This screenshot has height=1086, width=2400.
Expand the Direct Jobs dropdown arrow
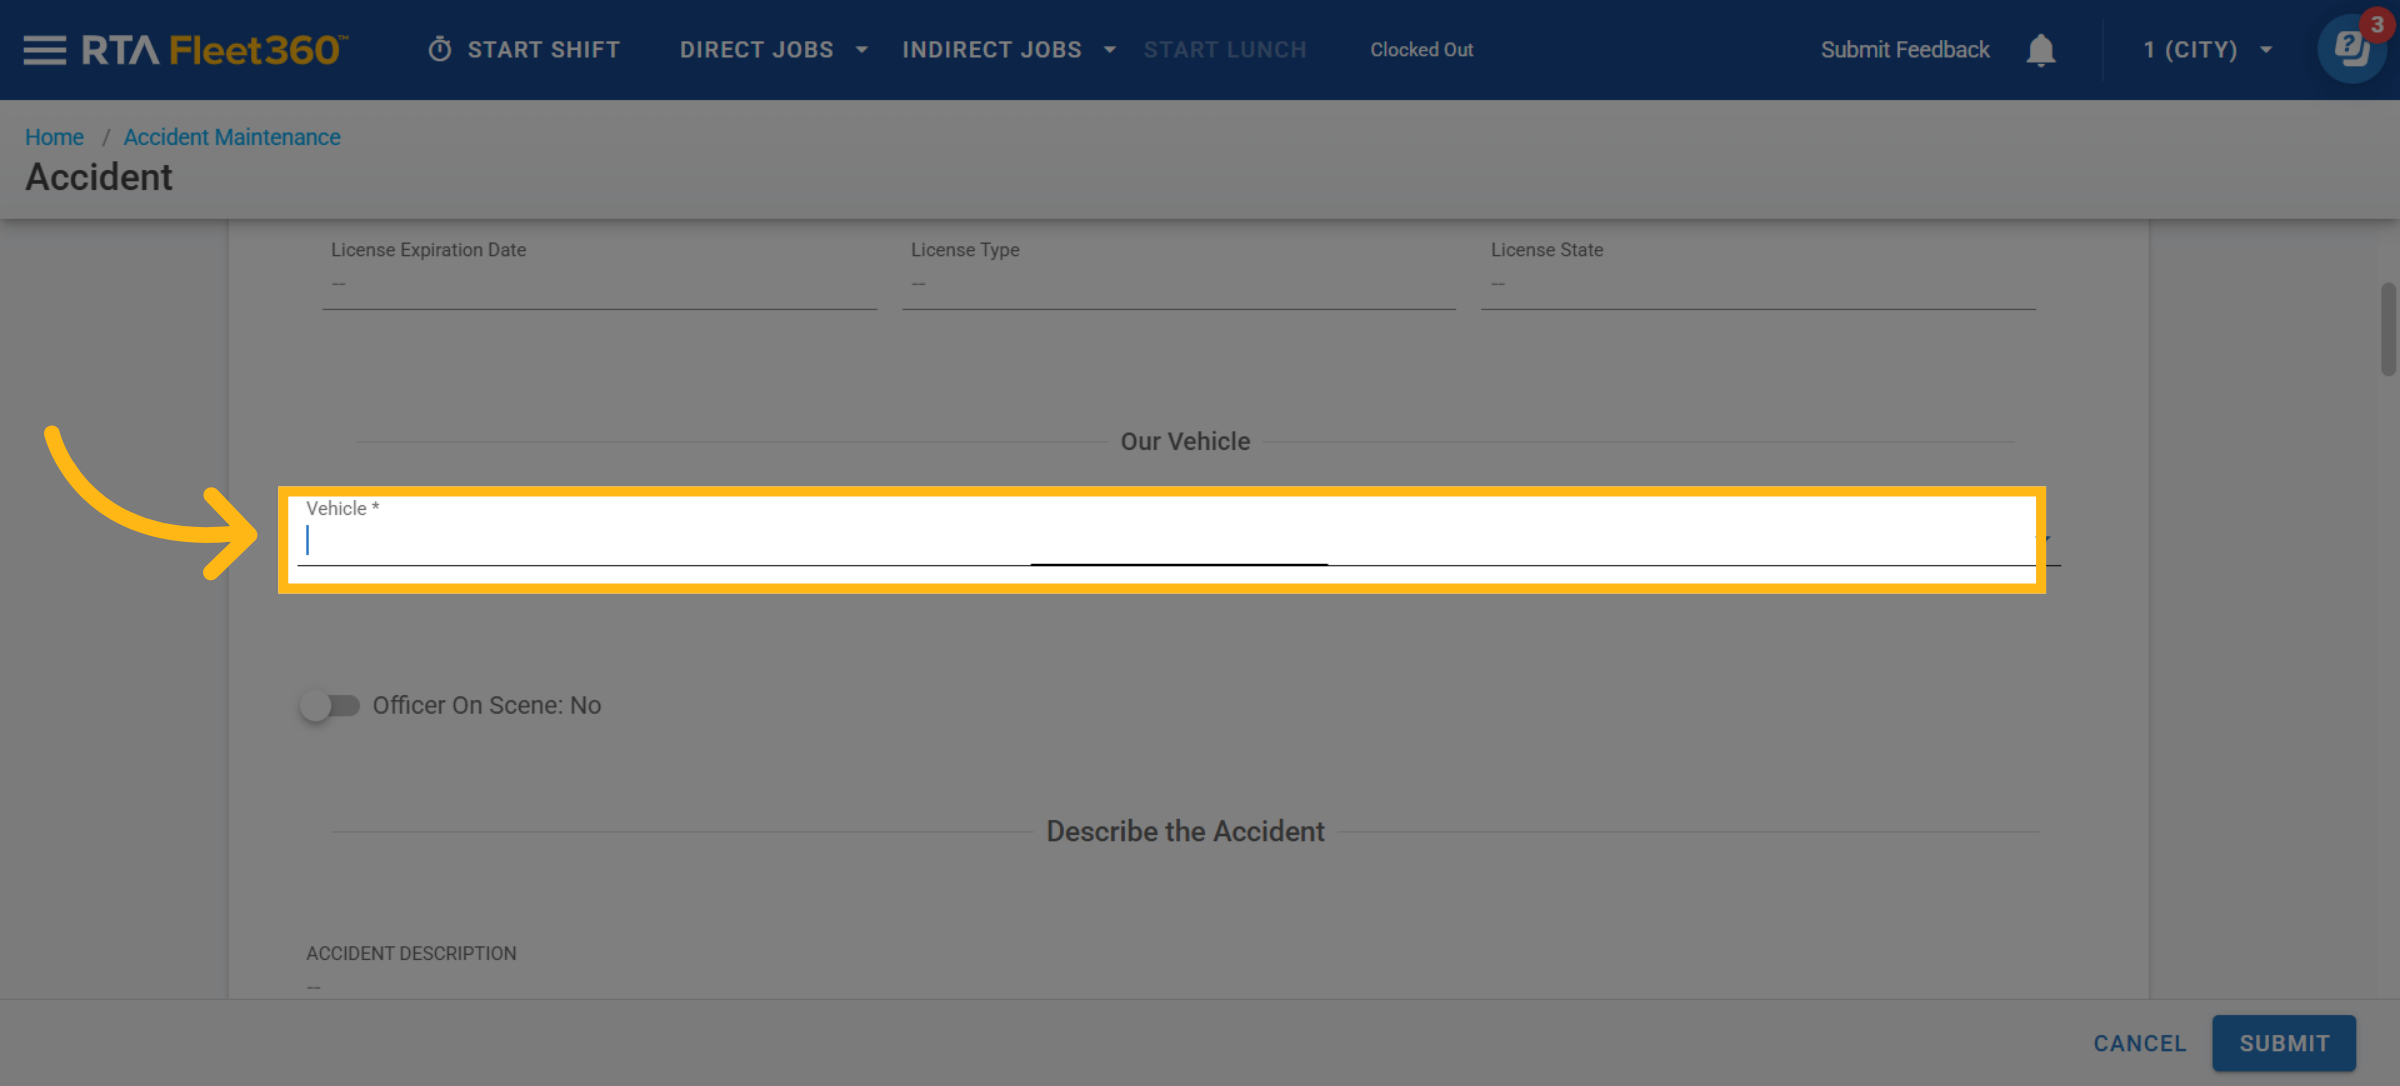tap(862, 50)
